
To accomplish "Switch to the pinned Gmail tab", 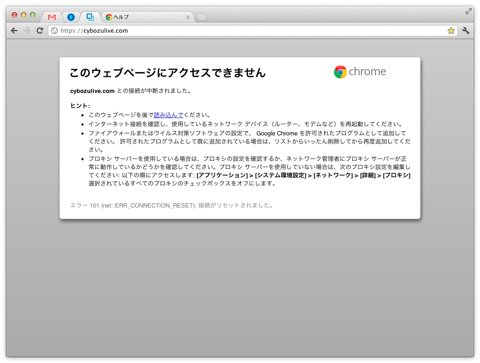I will [52, 17].
